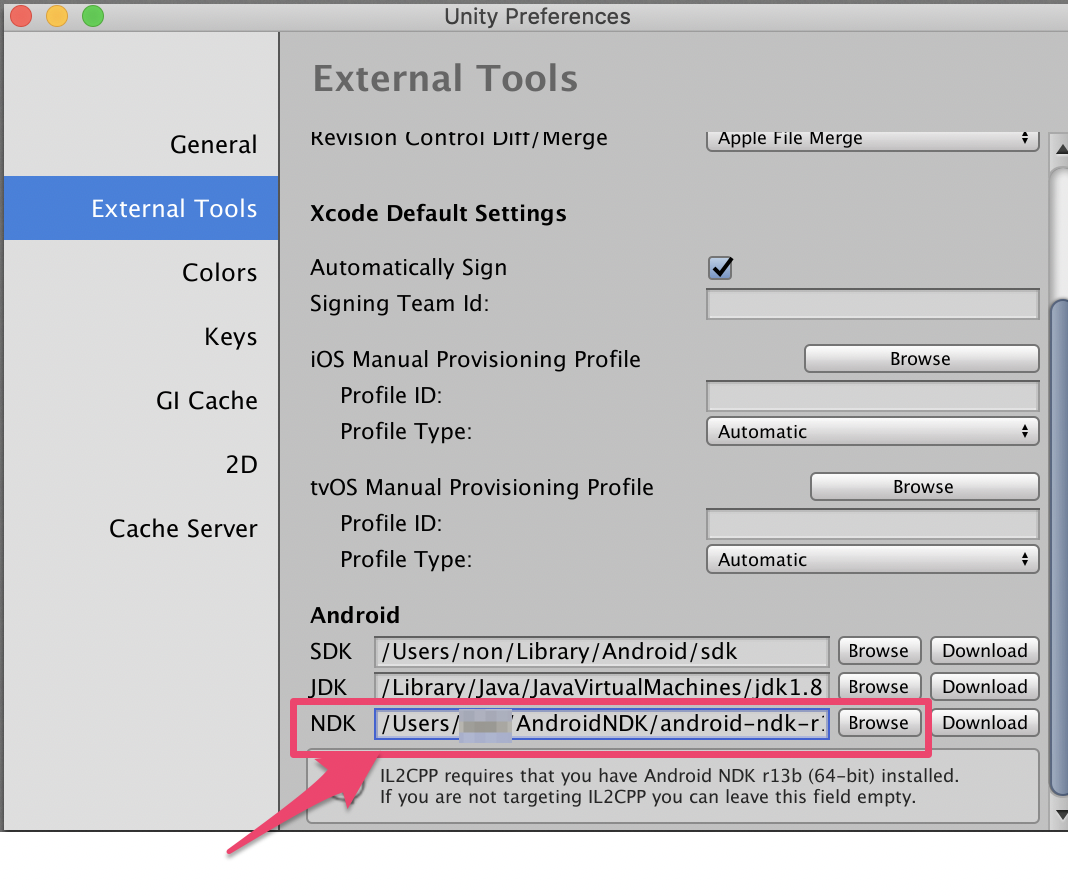1068x896 pixels.
Task: Open Revision Control Diff/Merge dropdown
Action: point(873,140)
